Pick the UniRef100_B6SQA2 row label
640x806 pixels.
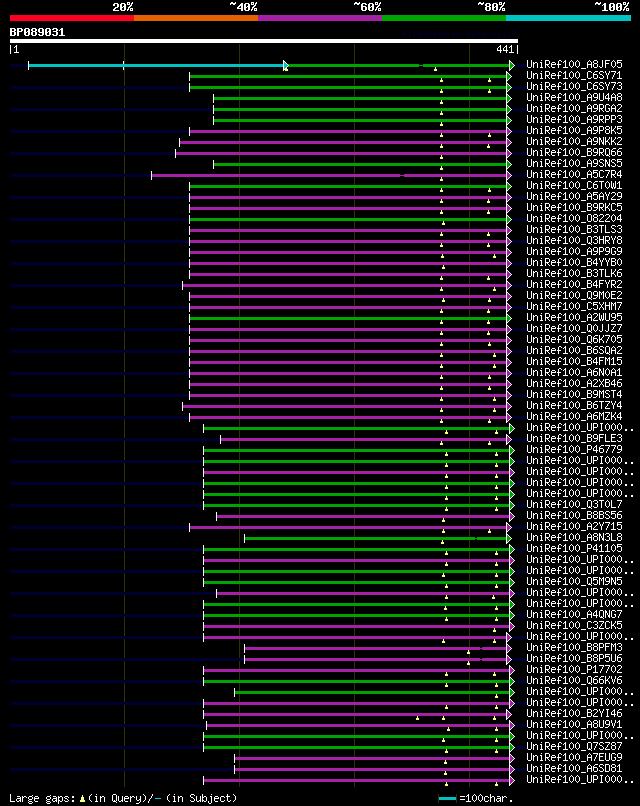coord(574,351)
